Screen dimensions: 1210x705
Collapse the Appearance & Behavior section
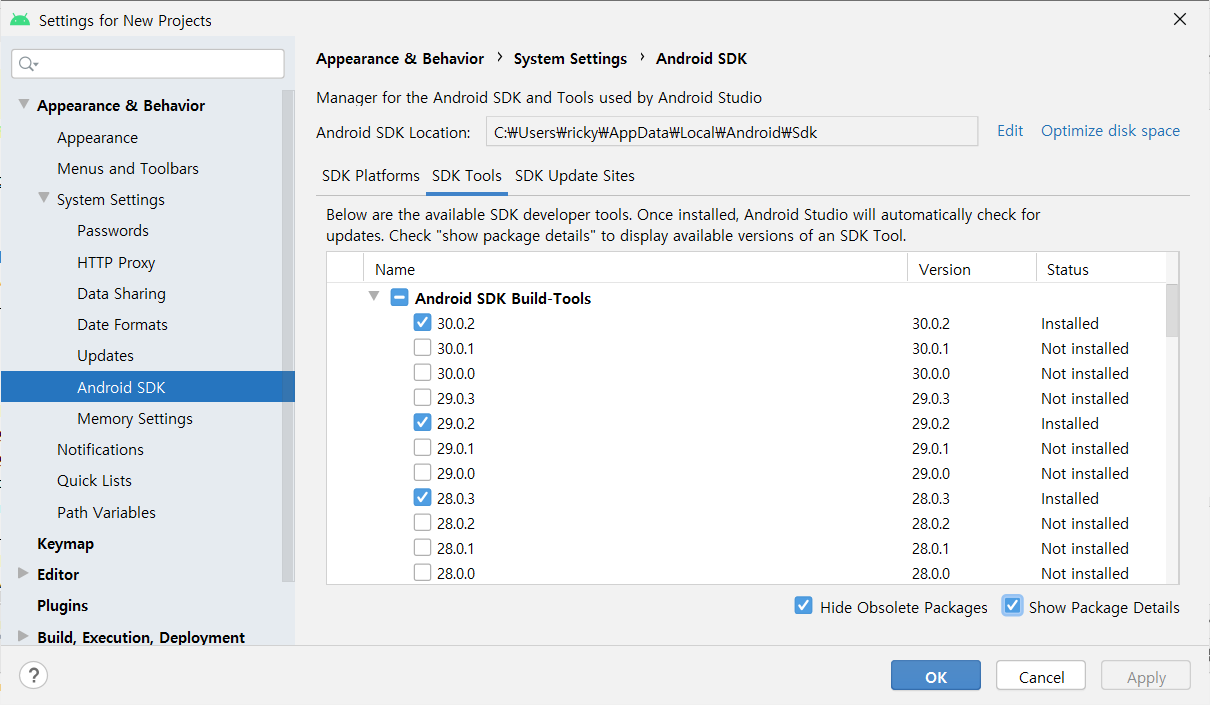[x=24, y=104]
